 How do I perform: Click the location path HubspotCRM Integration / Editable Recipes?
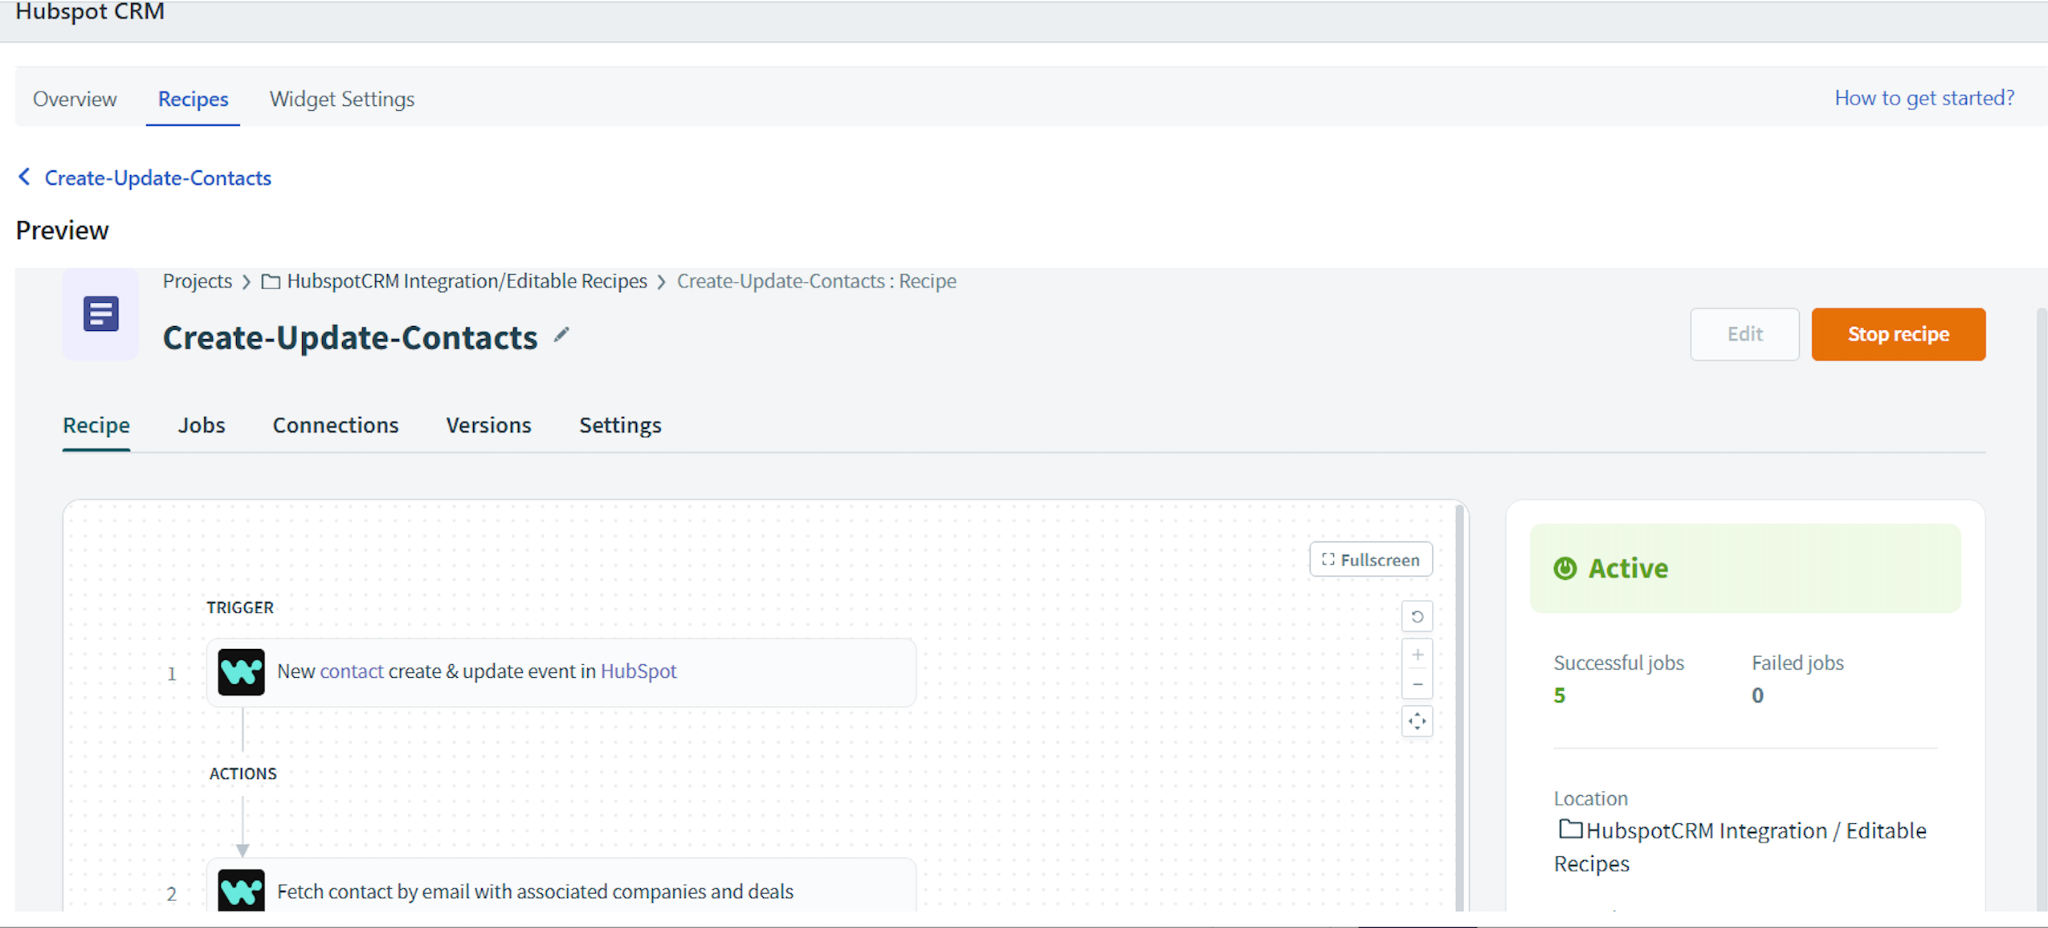click(1740, 847)
